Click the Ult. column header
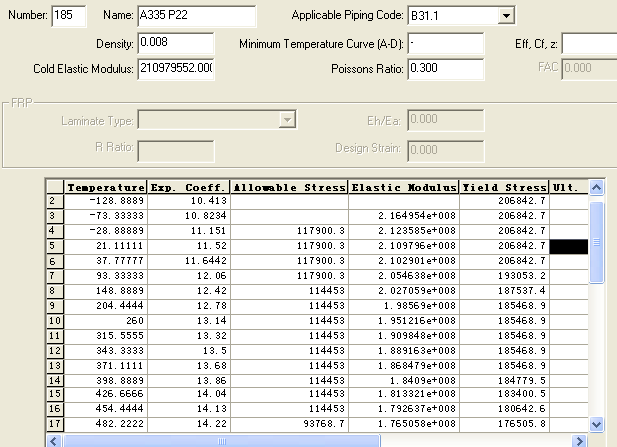The image size is (617, 447). [569, 187]
